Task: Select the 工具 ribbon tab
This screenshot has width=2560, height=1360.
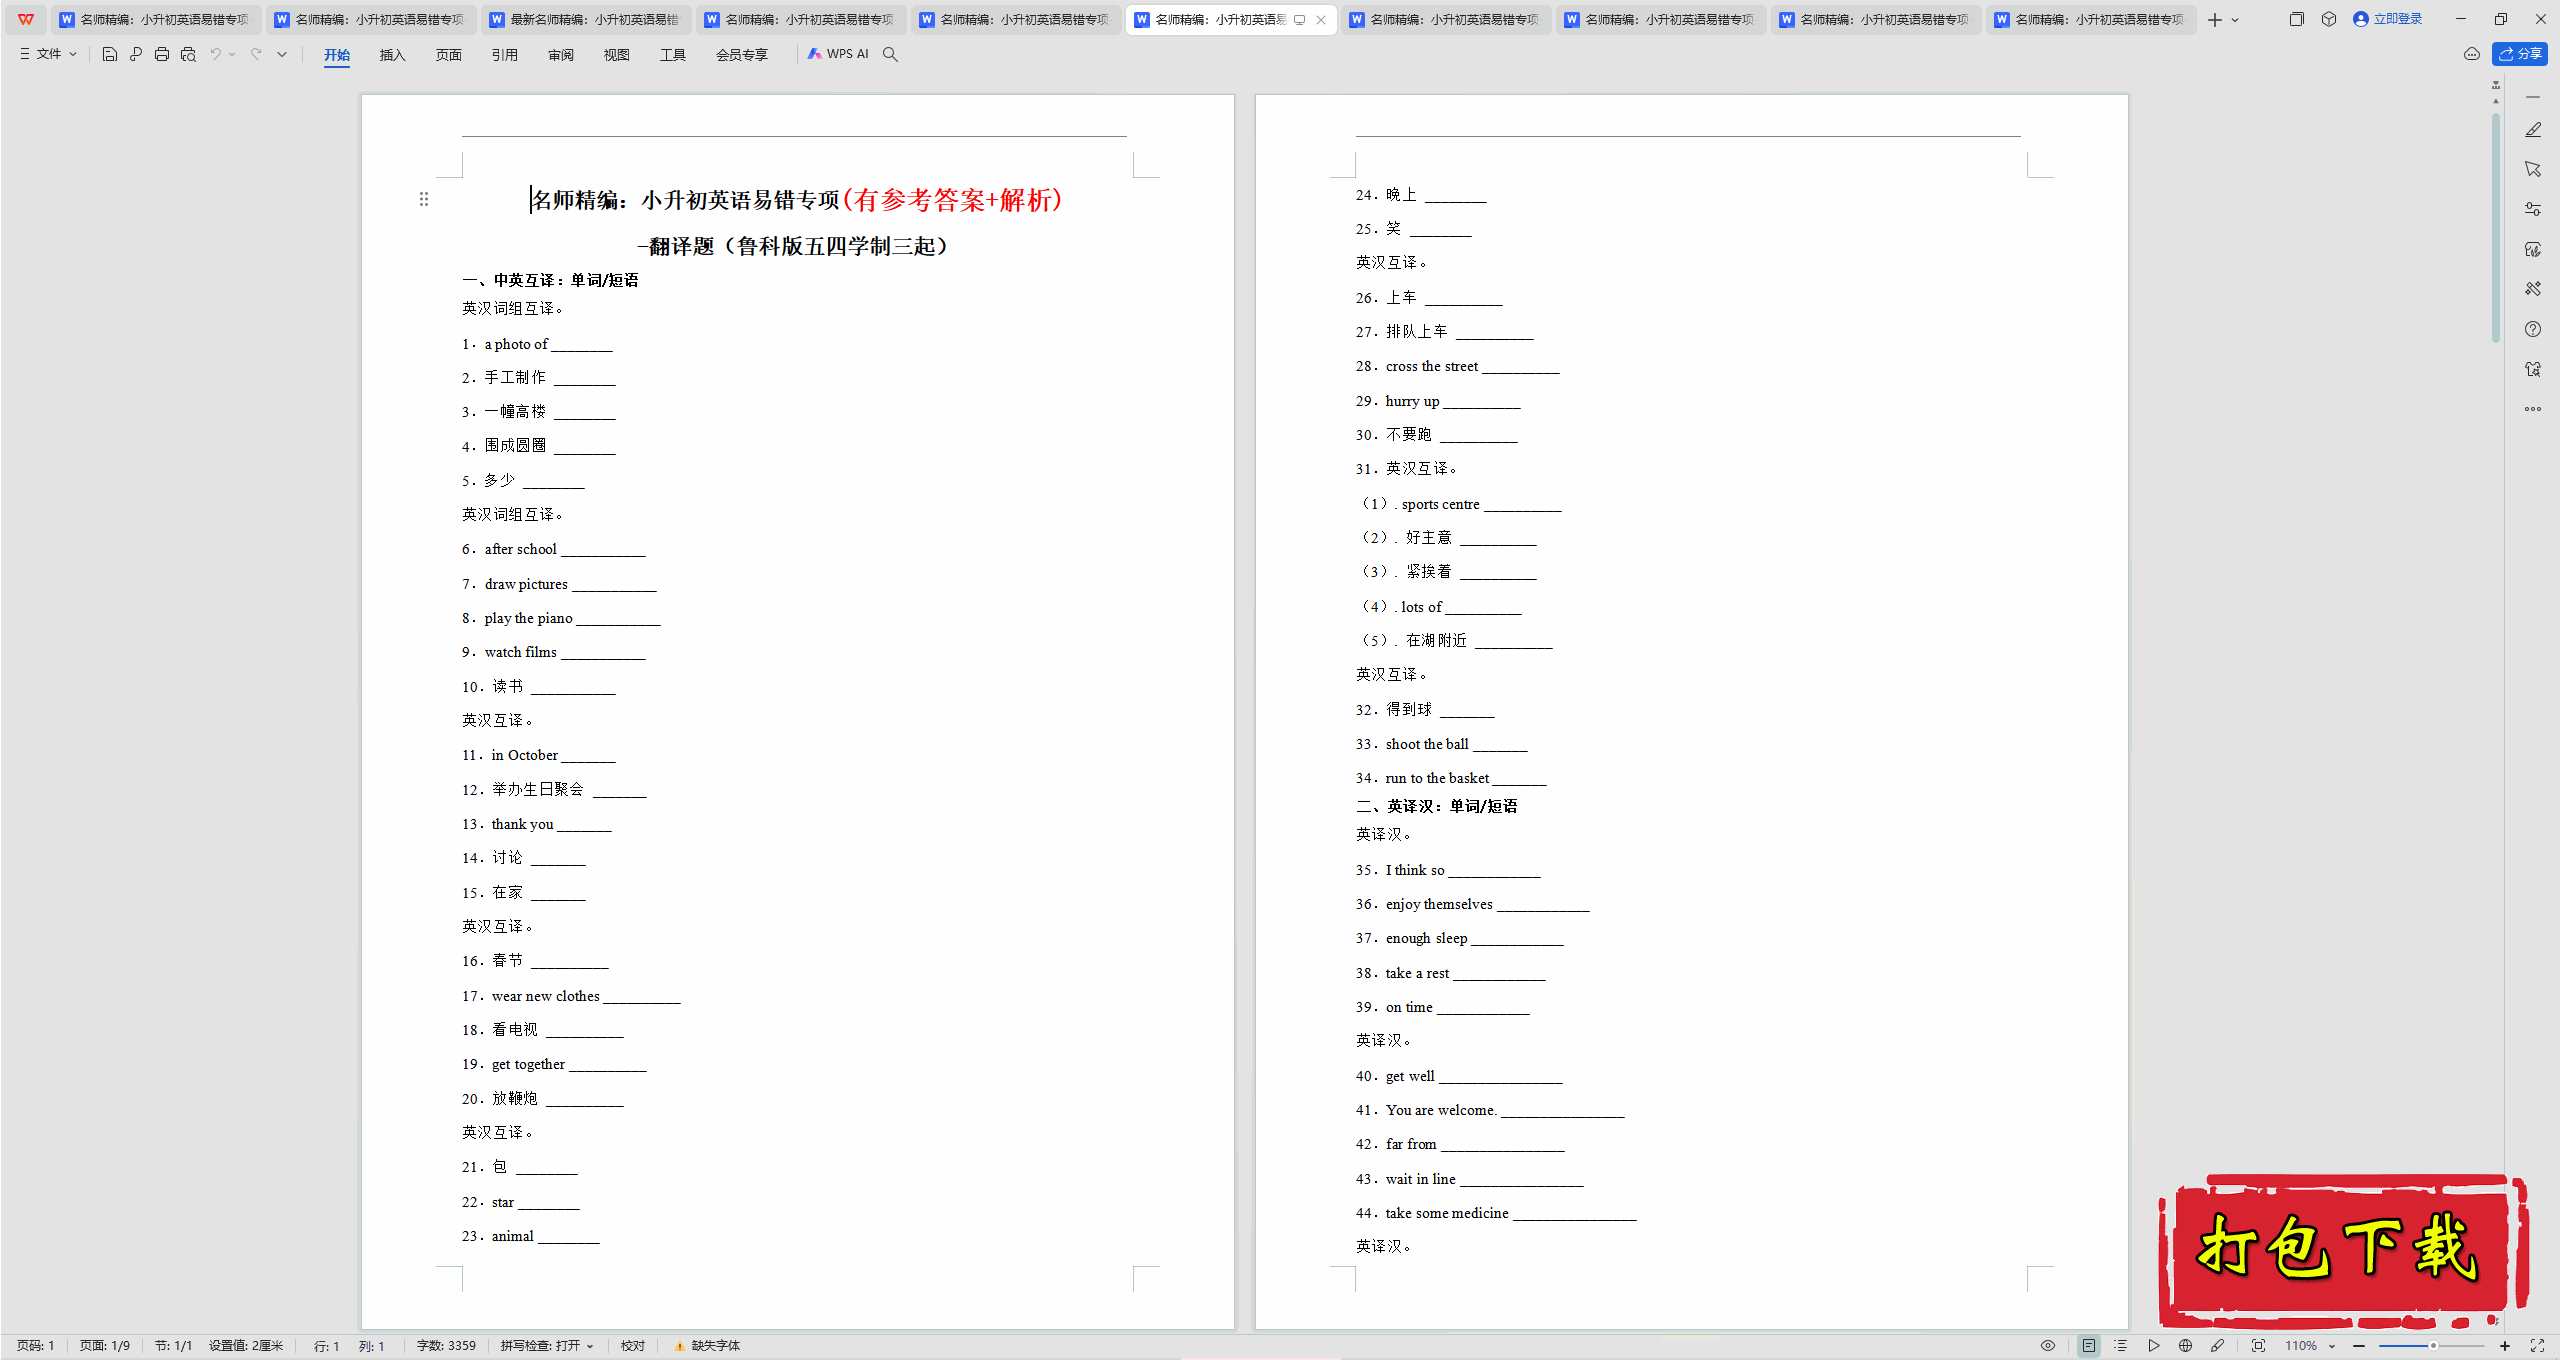Action: click(x=673, y=55)
